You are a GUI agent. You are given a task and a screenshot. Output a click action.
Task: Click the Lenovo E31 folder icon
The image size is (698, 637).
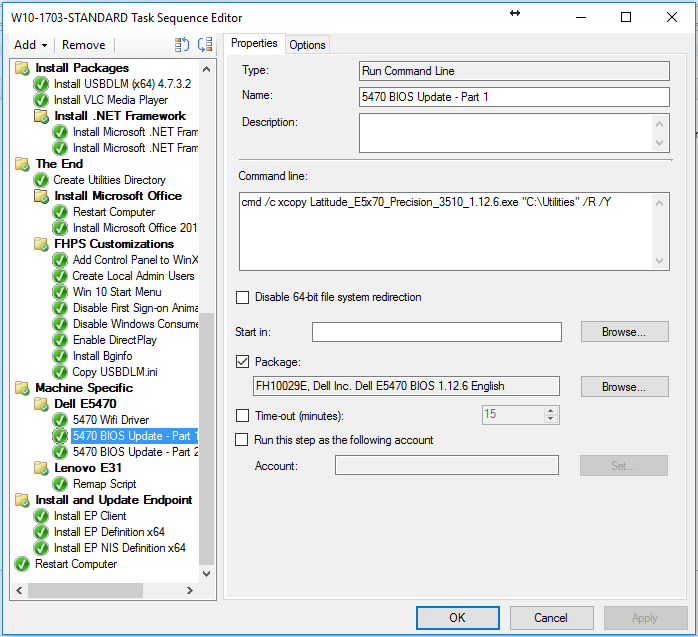pyautogui.click(x=41, y=468)
